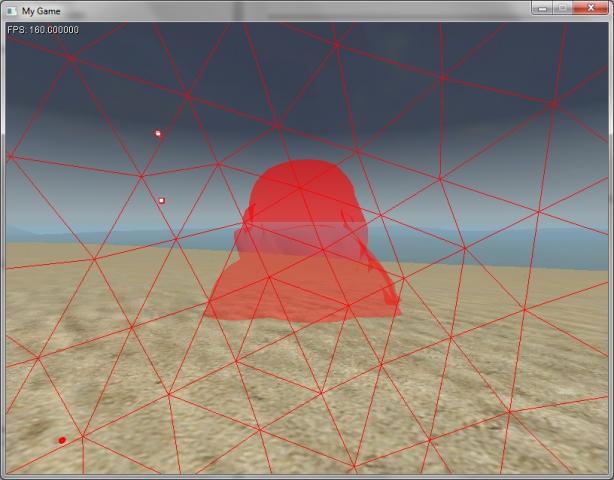Image resolution: width=614 pixels, height=480 pixels.
Task: Minimize the My Game window
Action: (x=542, y=8)
